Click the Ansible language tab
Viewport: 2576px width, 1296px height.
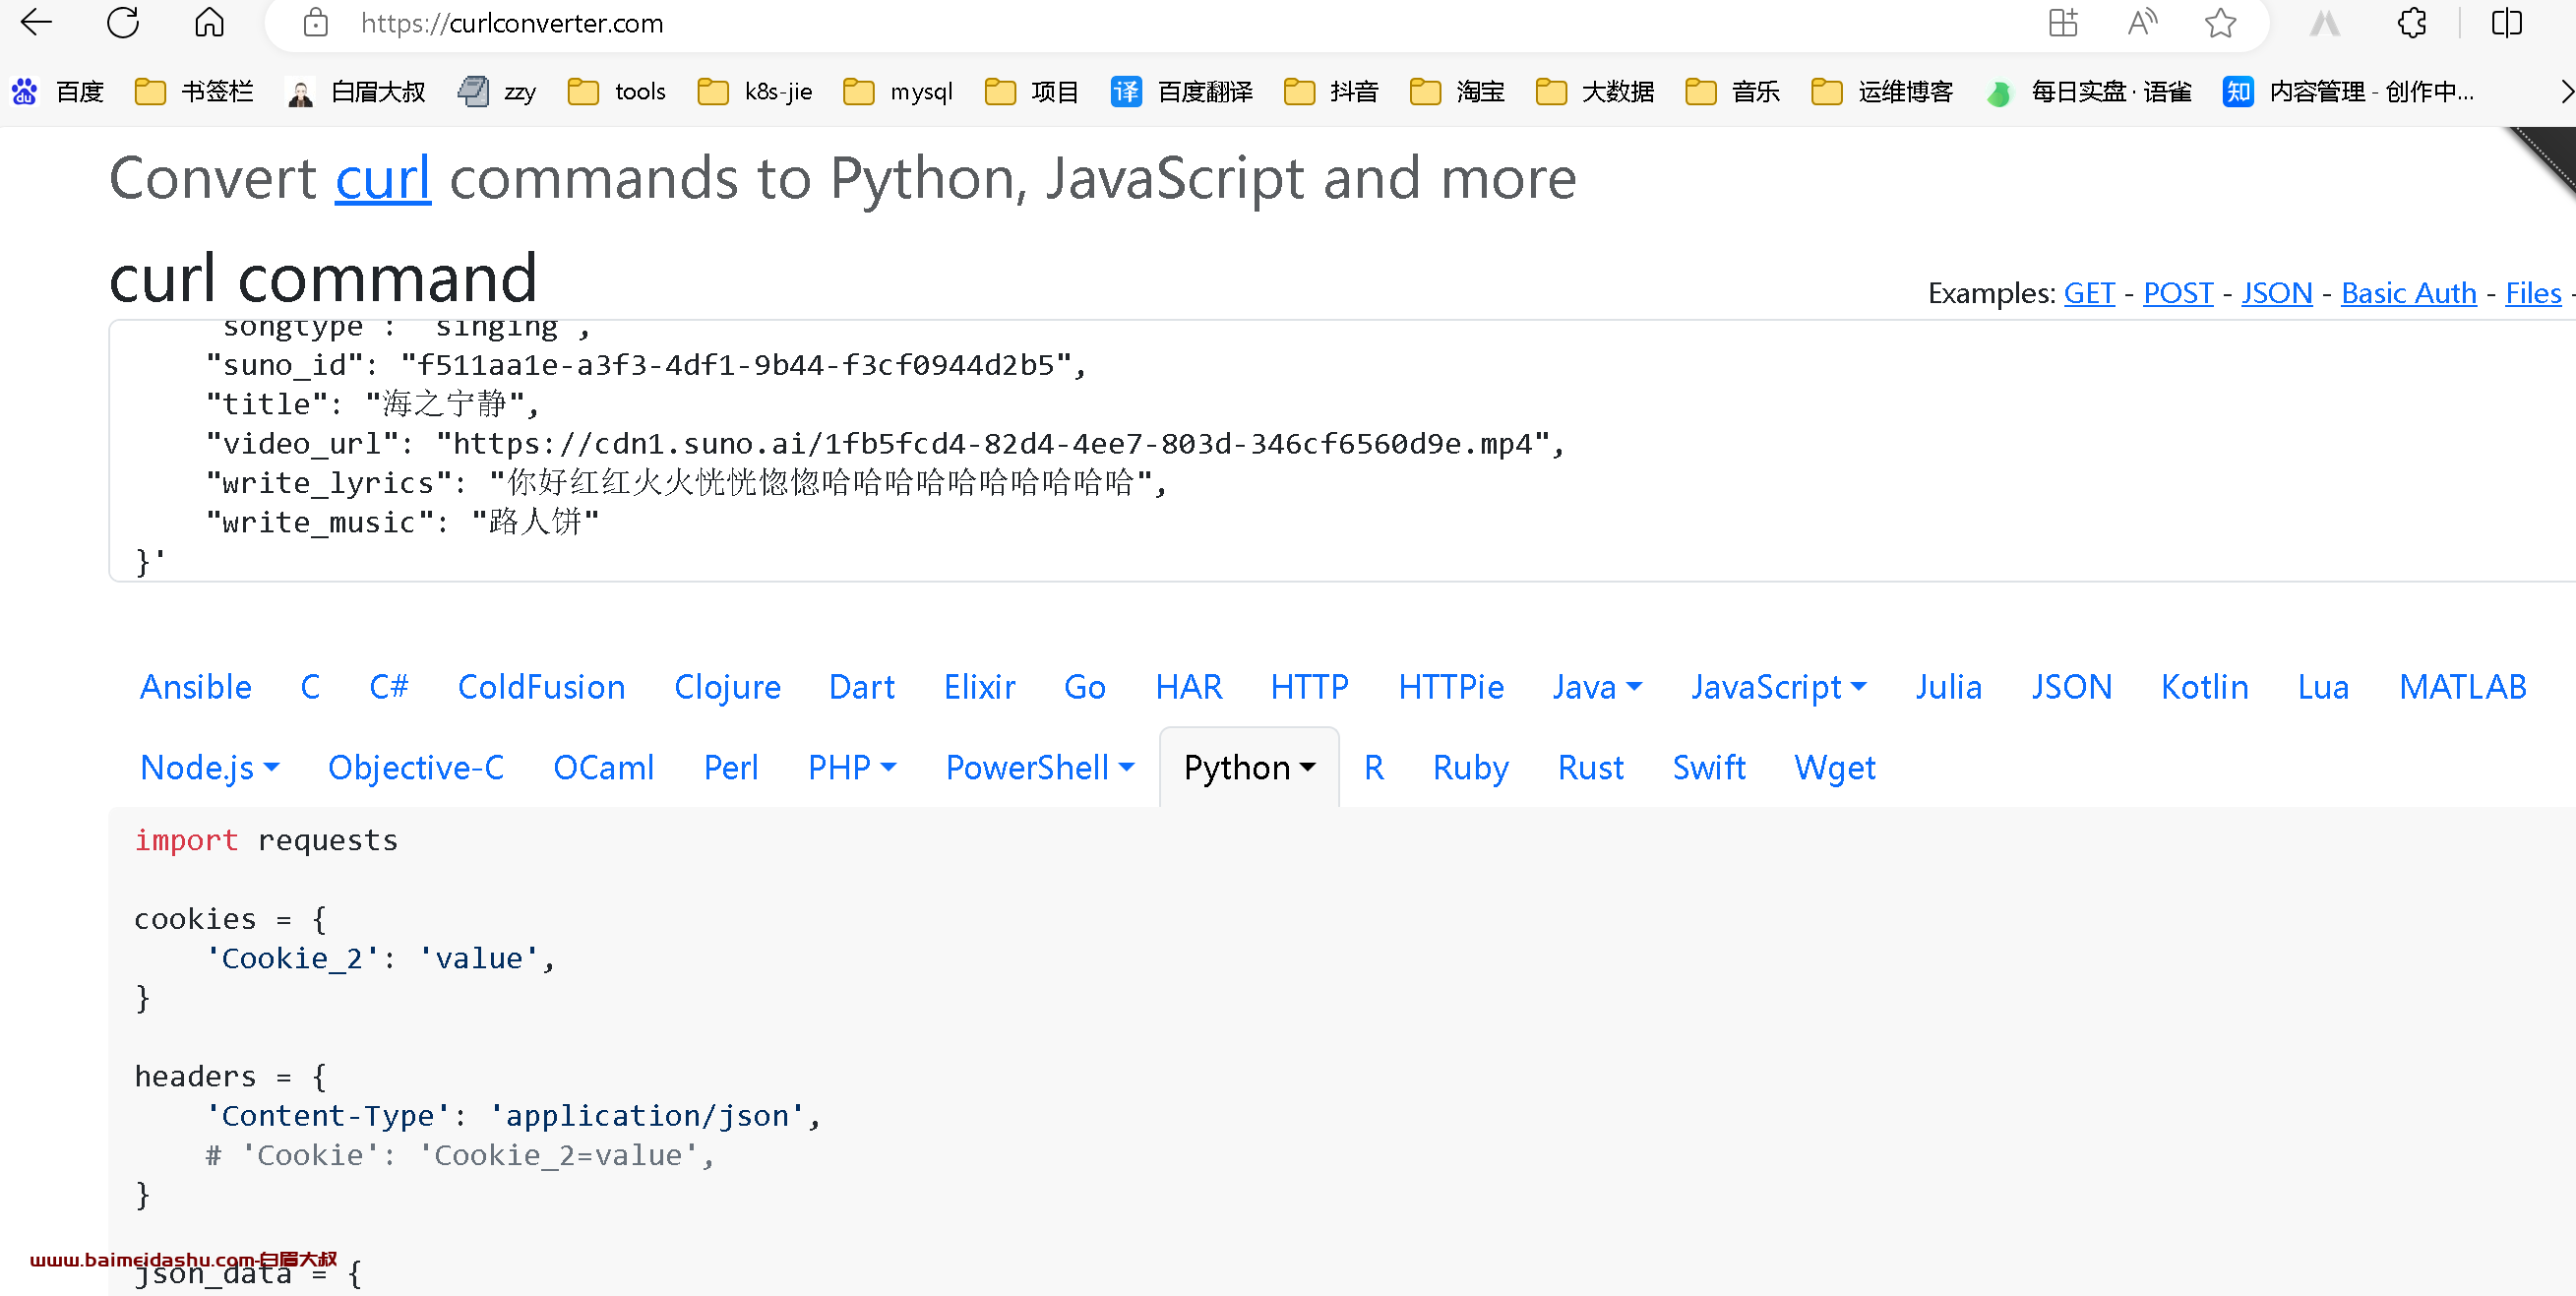tap(197, 686)
